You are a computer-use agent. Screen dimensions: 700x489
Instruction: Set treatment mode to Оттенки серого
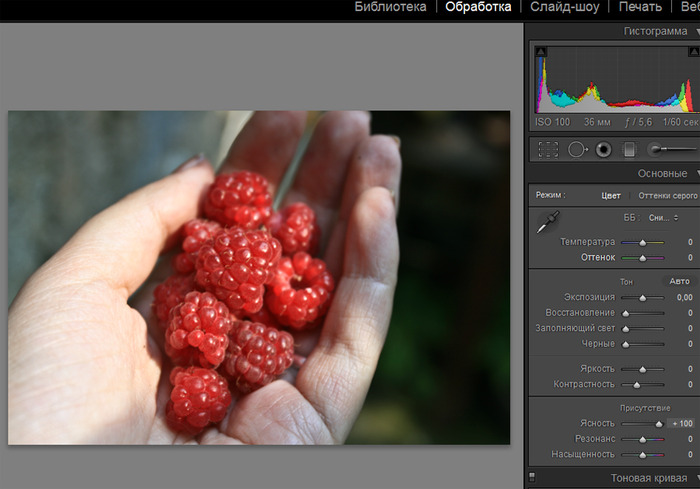668,196
